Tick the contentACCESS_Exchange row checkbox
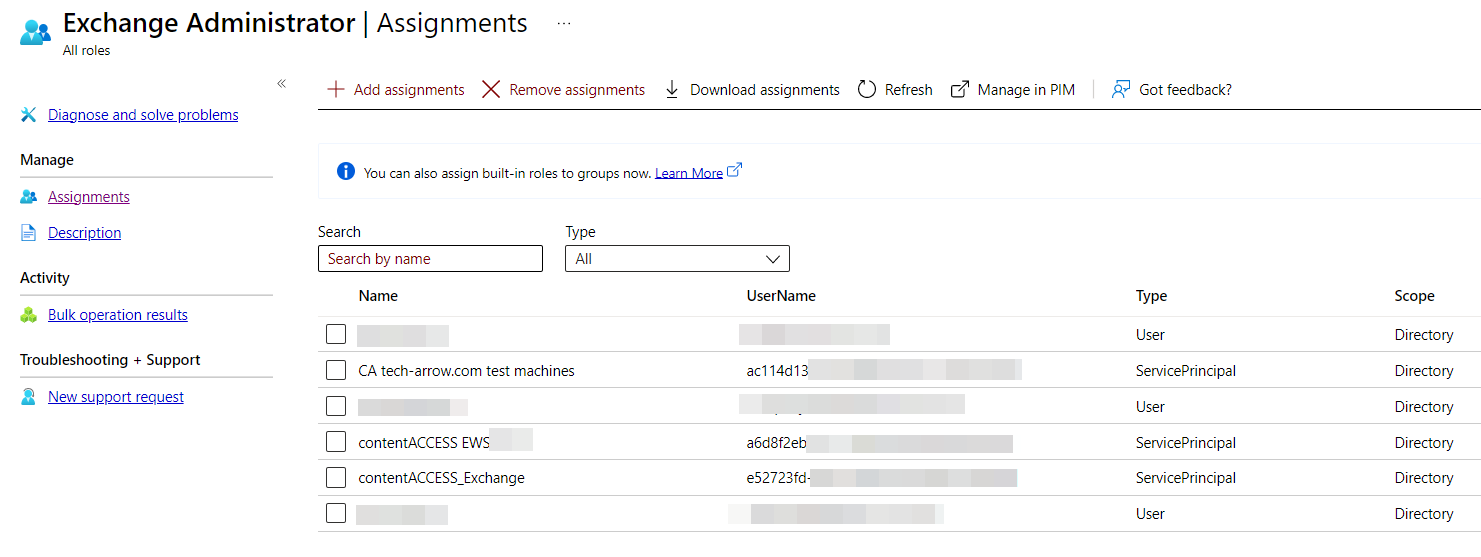This screenshot has height=557, width=1481. (x=336, y=478)
